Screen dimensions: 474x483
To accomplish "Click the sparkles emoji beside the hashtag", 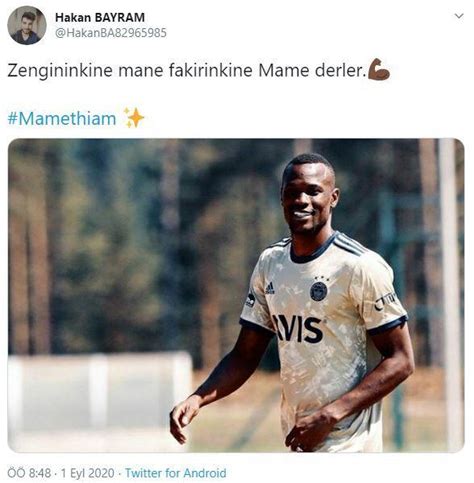I will 134,118.
